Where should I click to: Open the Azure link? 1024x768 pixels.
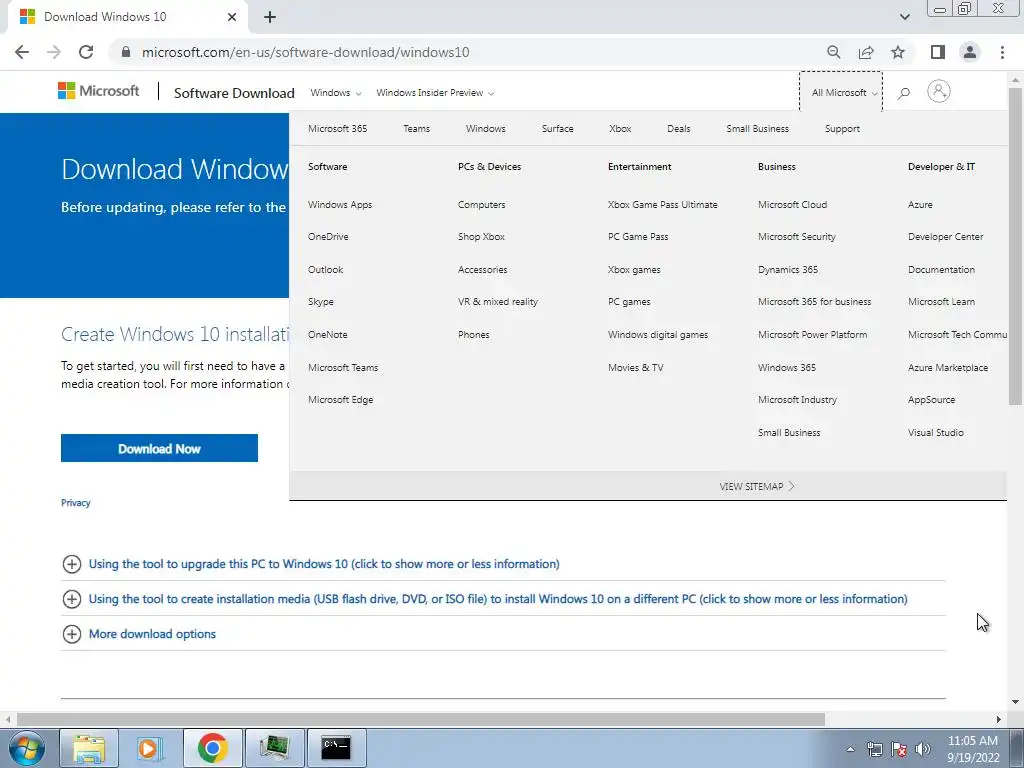tap(920, 204)
